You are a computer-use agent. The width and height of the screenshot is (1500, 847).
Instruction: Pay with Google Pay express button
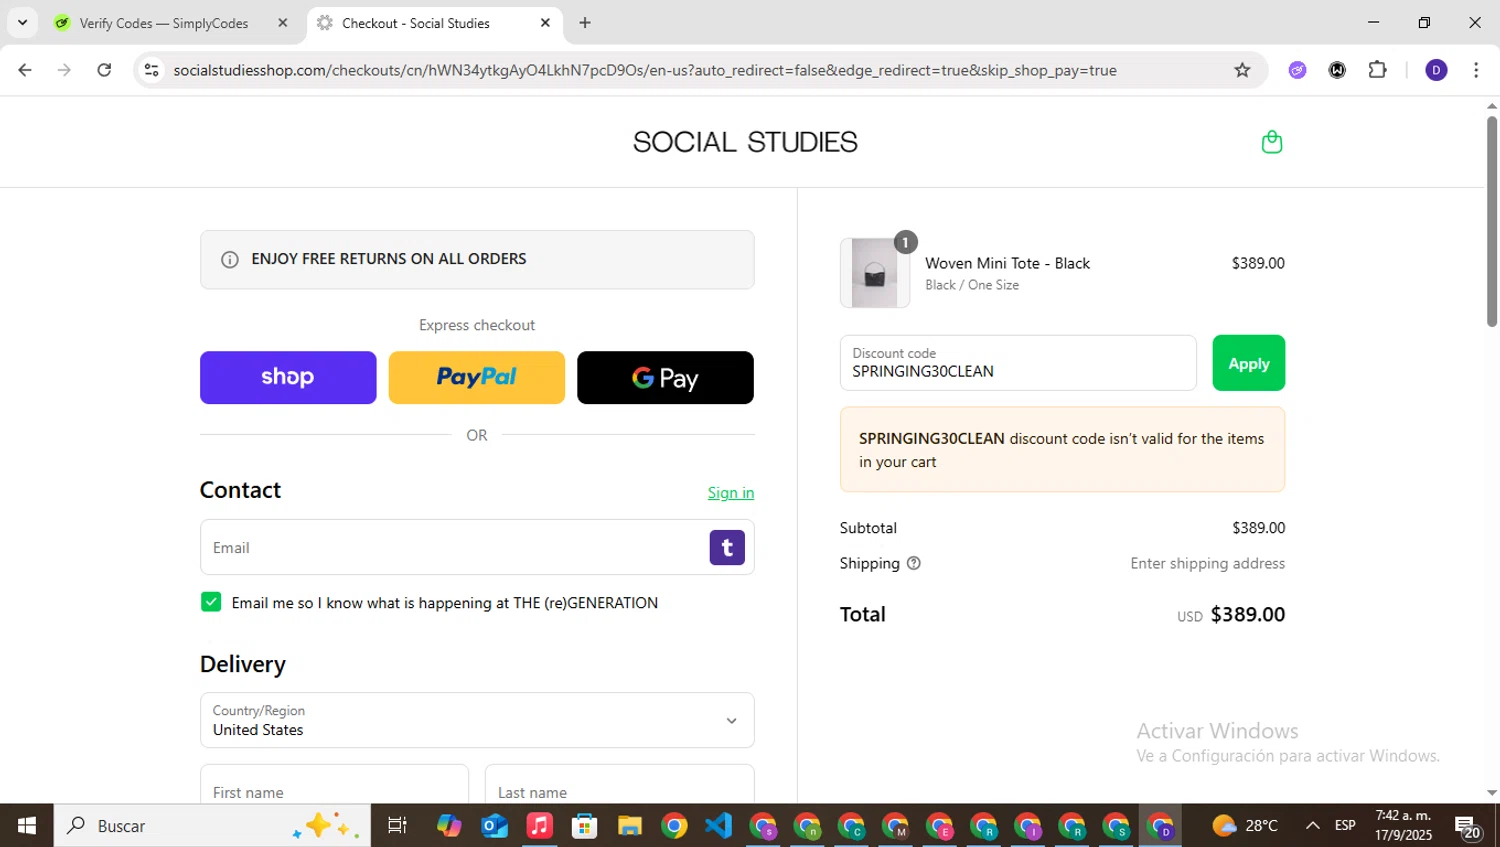[665, 377]
